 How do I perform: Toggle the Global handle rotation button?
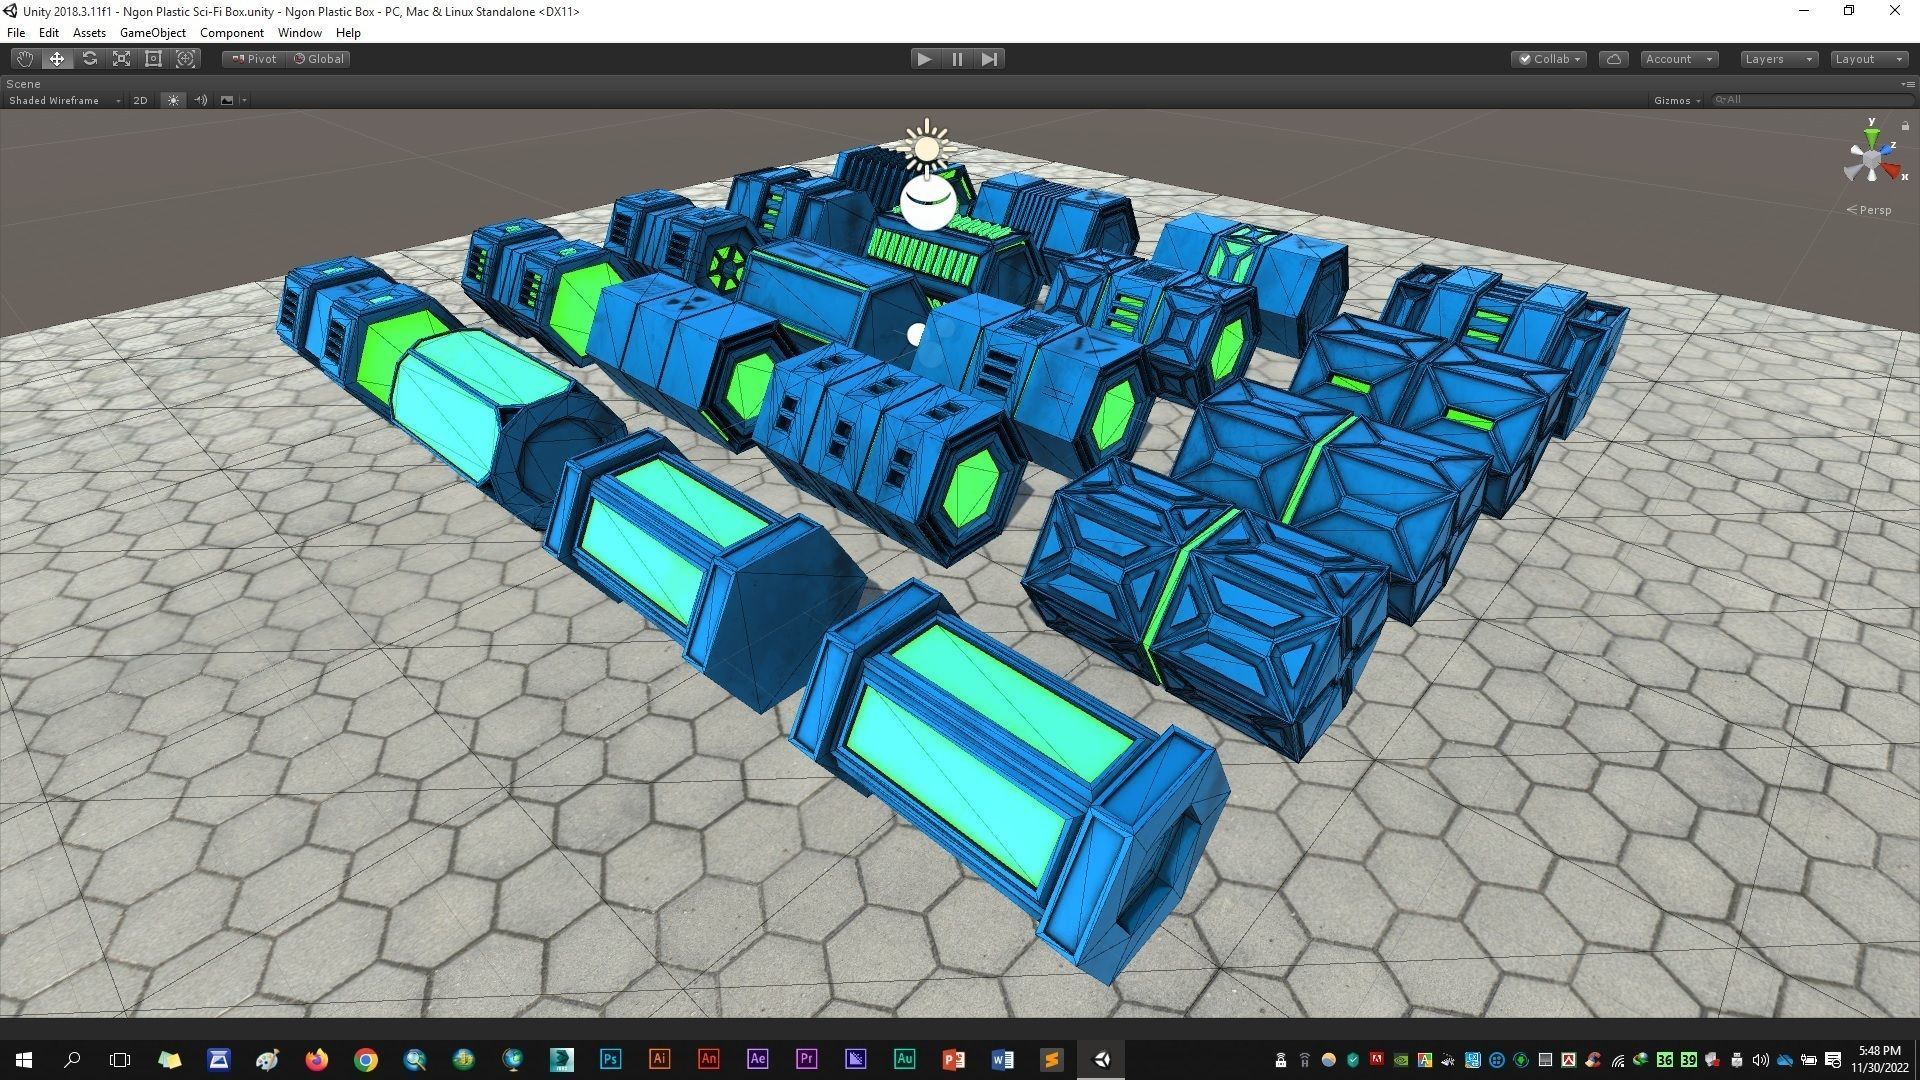[319, 59]
